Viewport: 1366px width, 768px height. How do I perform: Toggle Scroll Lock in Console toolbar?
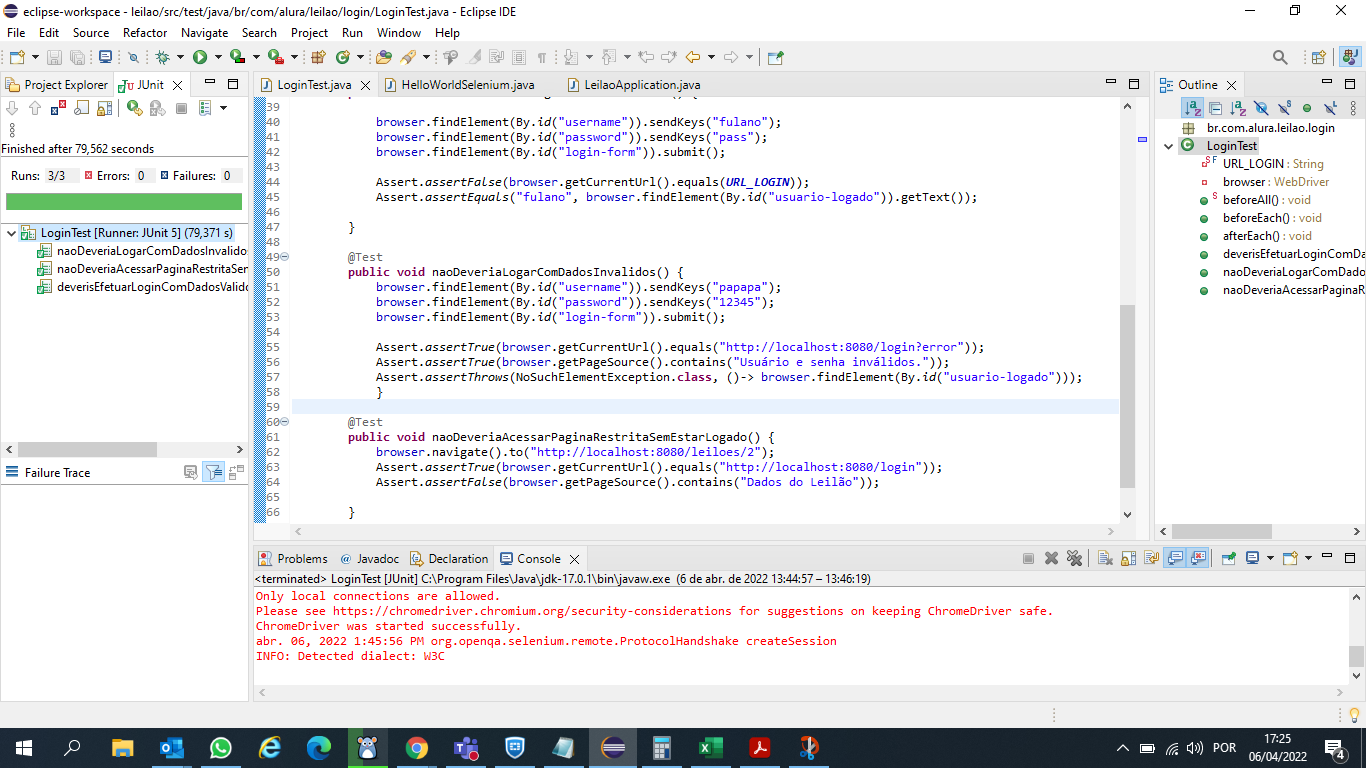point(1127,559)
